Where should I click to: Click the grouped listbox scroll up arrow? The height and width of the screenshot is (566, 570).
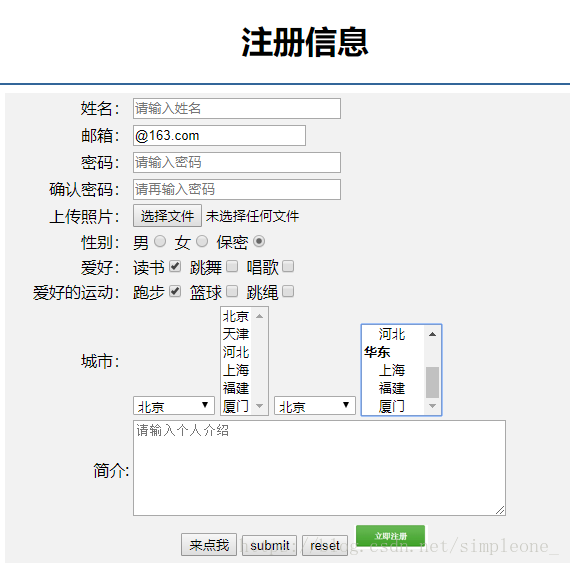tap(432, 334)
